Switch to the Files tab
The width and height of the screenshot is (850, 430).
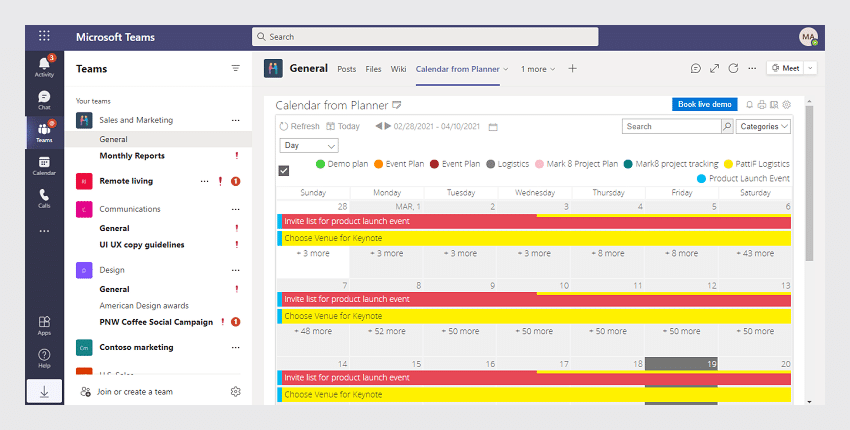pyautogui.click(x=373, y=69)
